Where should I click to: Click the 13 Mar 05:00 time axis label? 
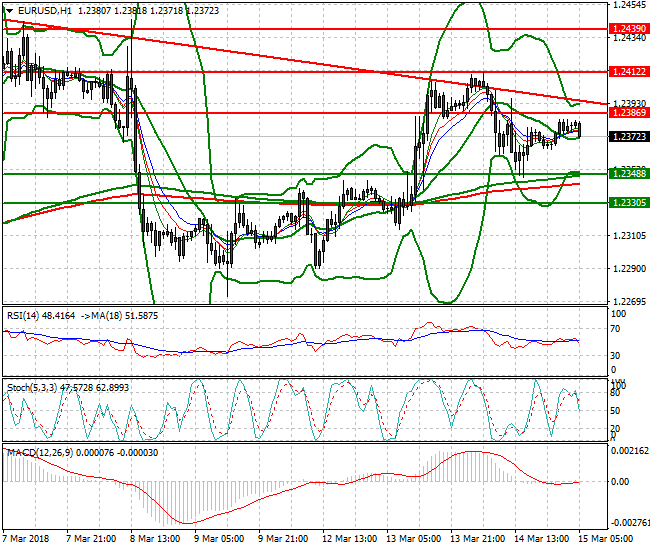pos(413,539)
